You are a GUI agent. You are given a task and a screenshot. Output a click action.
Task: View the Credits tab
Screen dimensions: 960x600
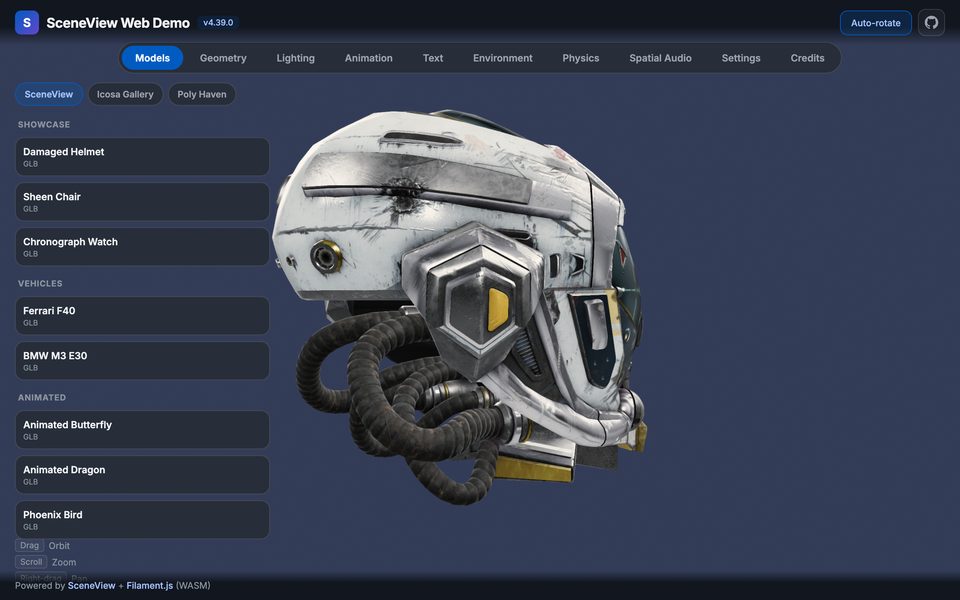click(x=807, y=58)
